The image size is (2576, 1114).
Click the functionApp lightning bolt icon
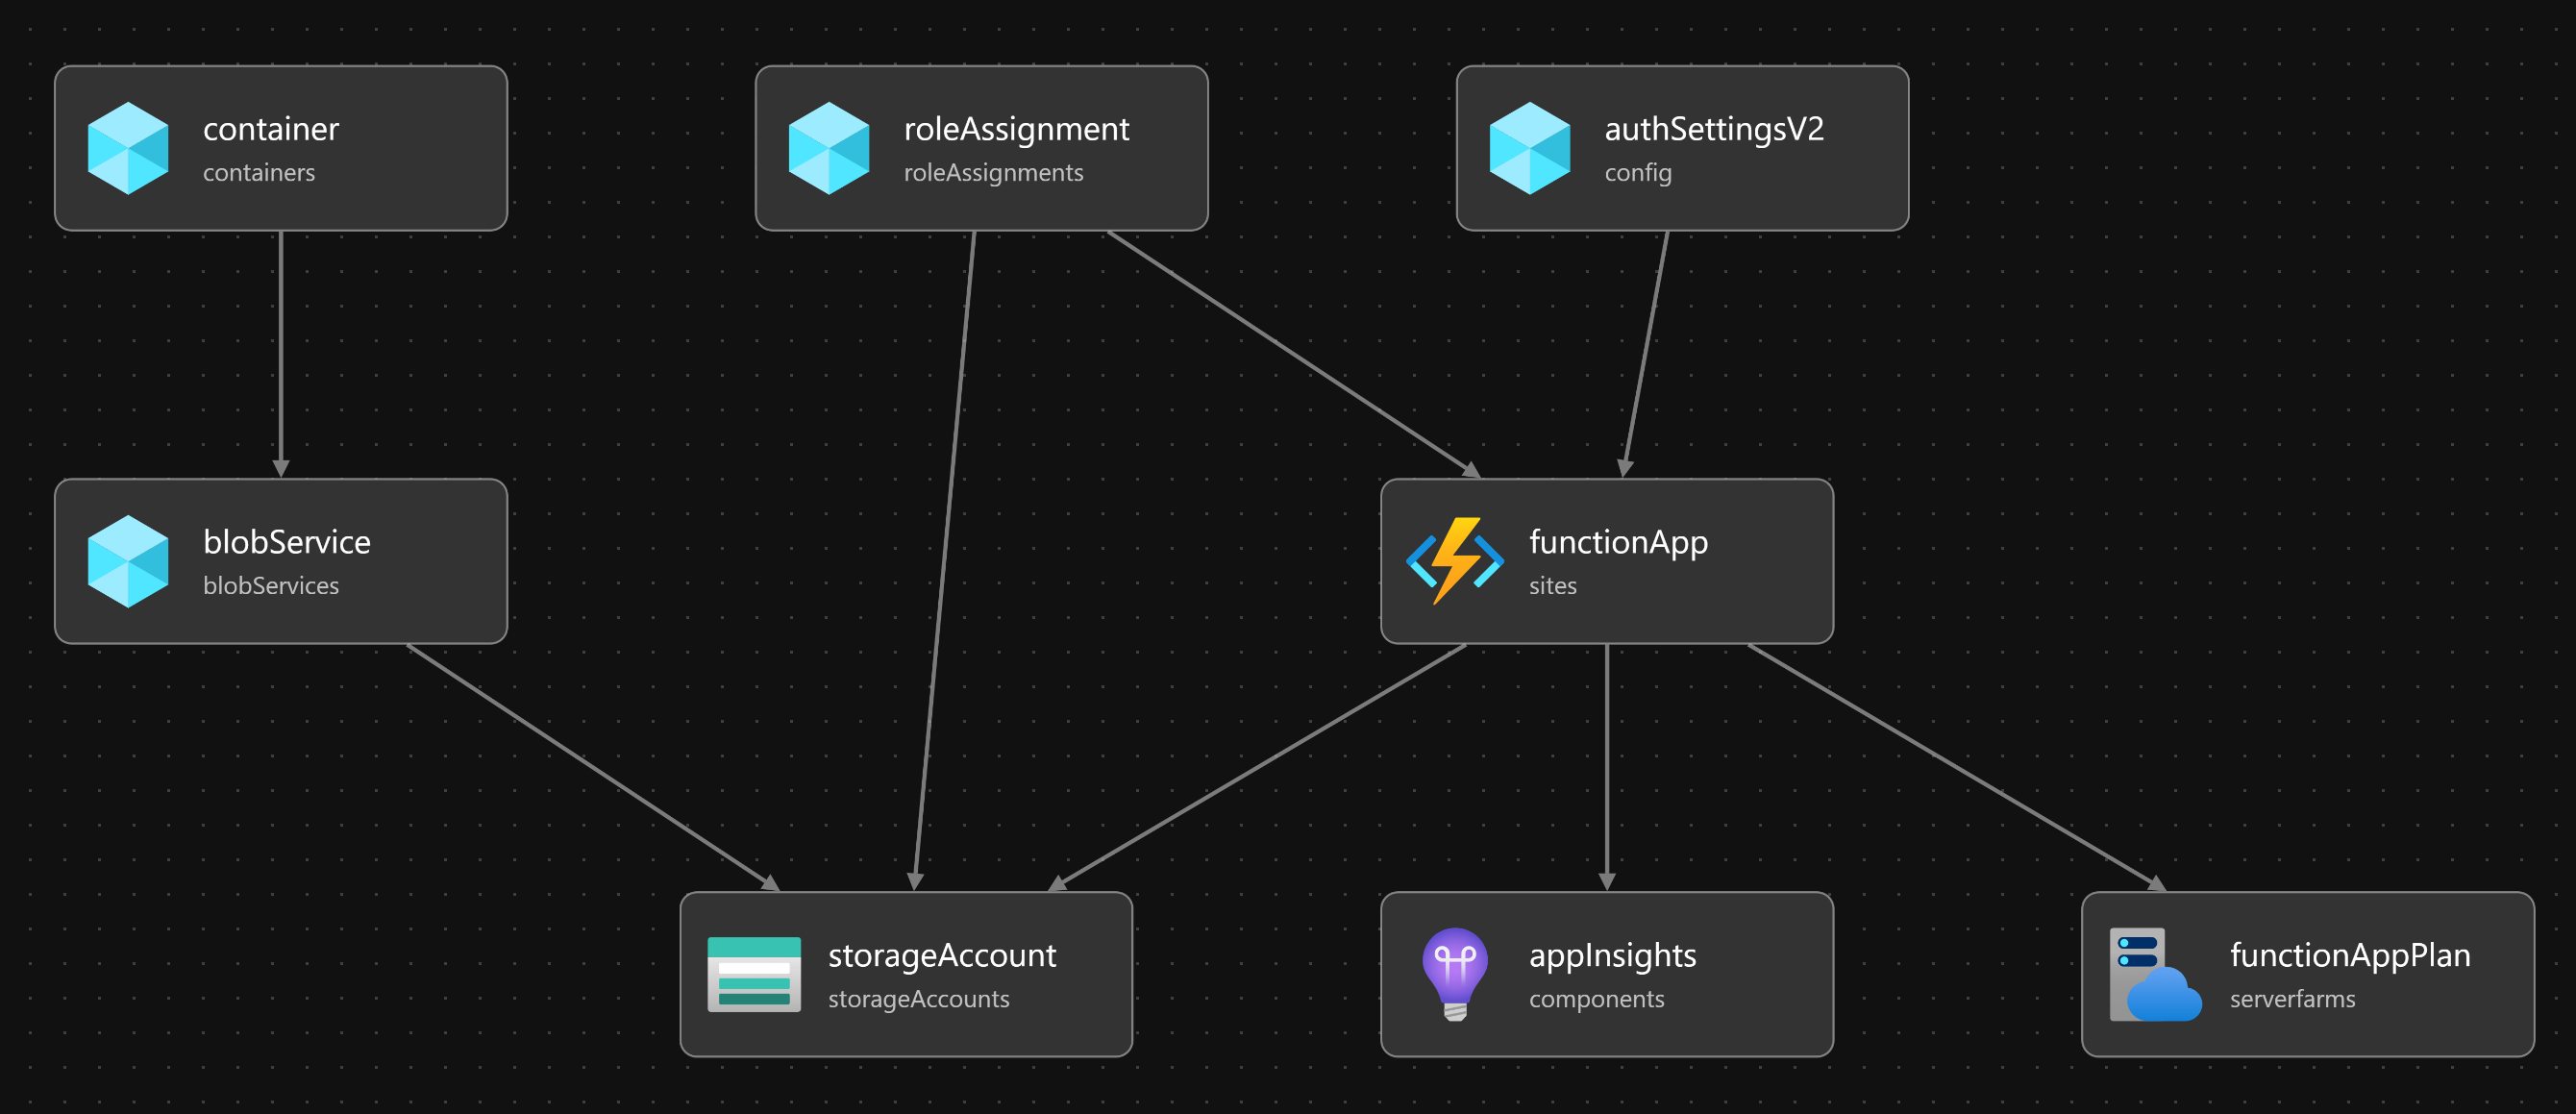tap(1455, 560)
